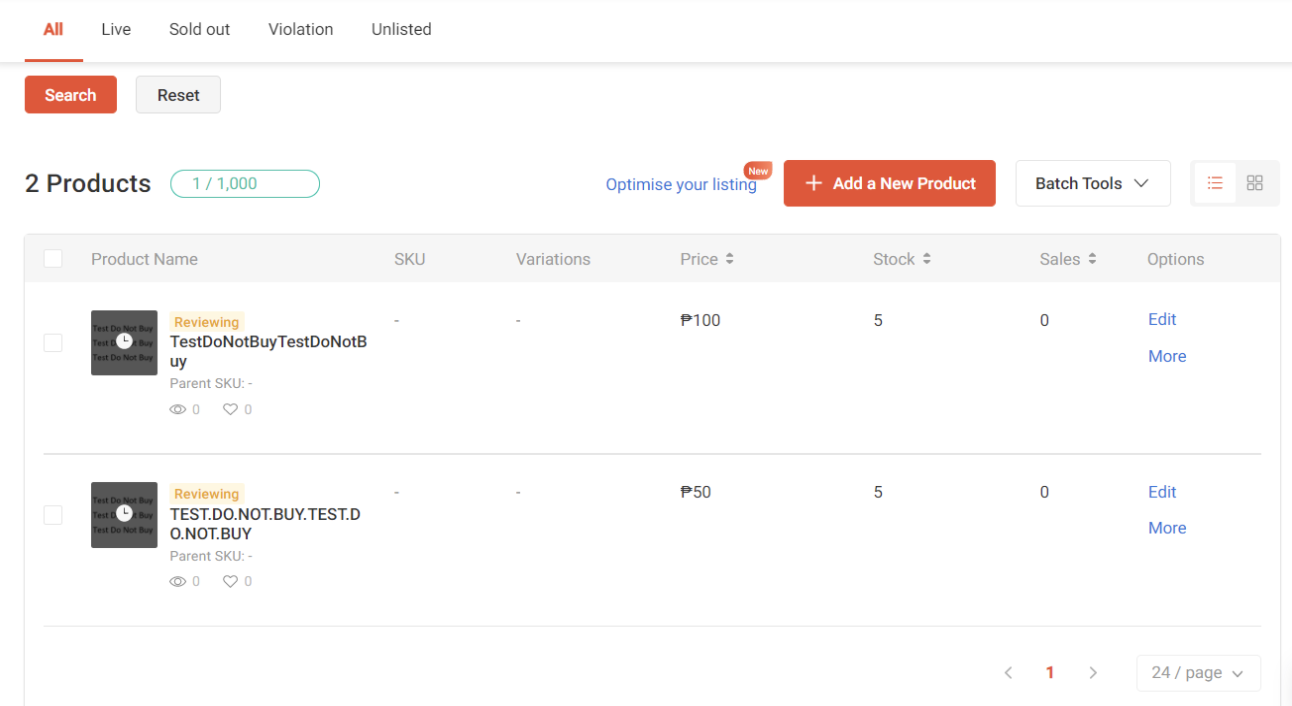Click the heart likes icon on TEST.DO.NOT.BUY
This screenshot has height=706, width=1292.
tap(229, 581)
